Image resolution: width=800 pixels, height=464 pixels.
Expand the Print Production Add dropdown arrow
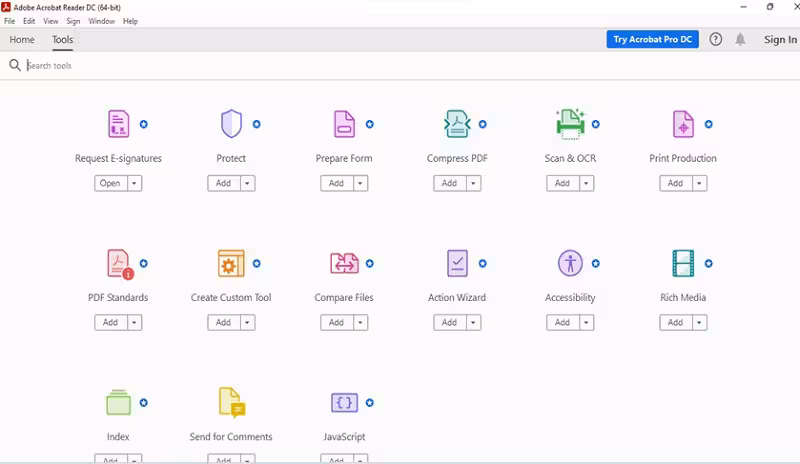[x=699, y=183]
